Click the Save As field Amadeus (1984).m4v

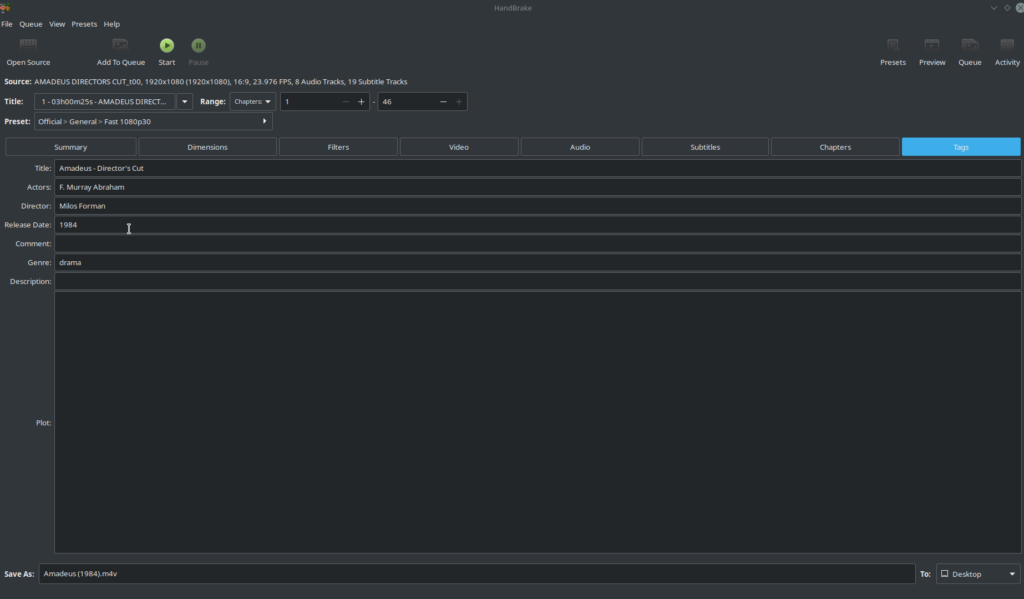pyautogui.click(x=477, y=574)
